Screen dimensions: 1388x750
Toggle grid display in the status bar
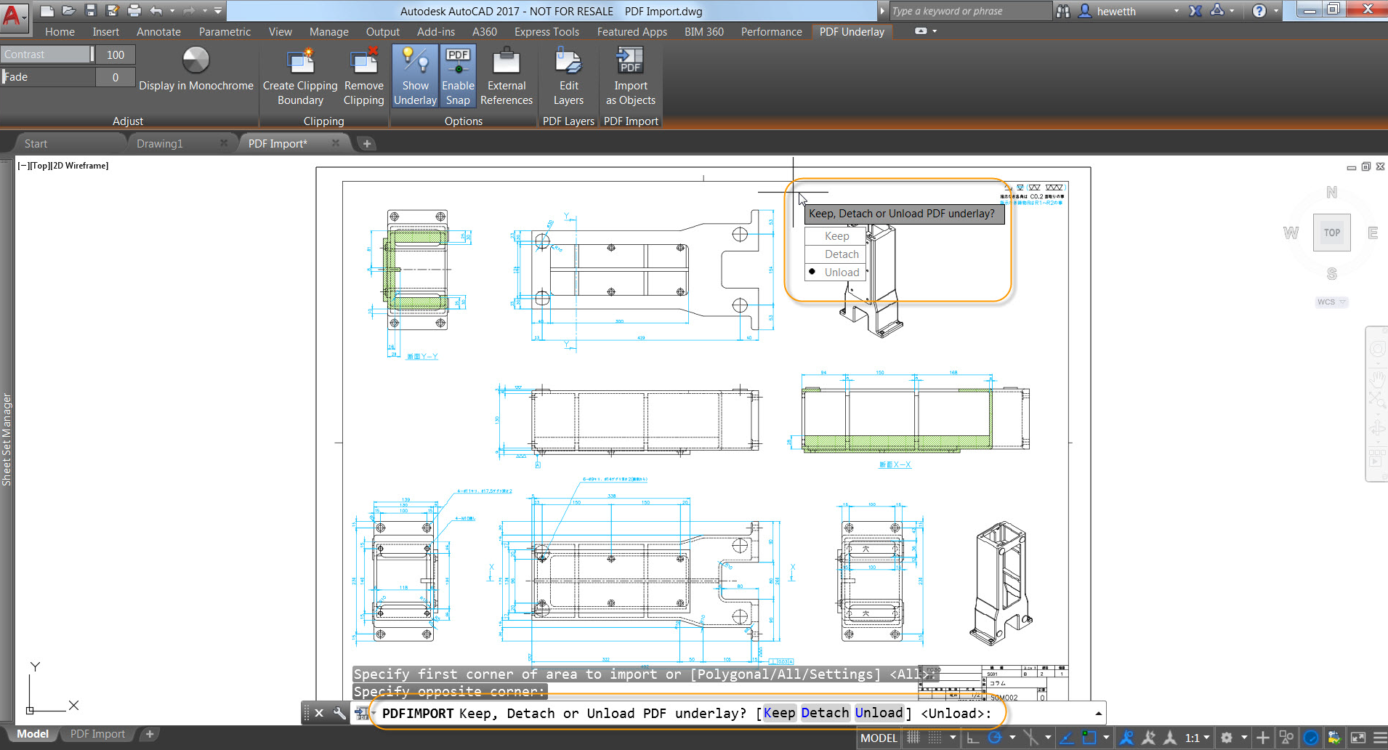pyautogui.click(x=914, y=737)
